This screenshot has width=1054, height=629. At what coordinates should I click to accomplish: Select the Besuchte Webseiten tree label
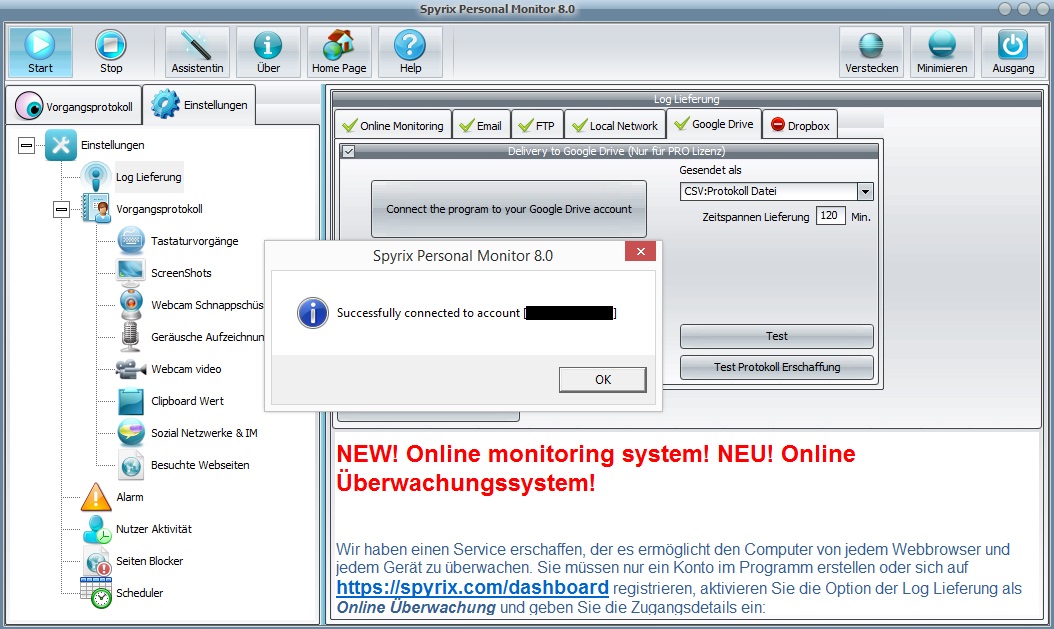pos(200,465)
